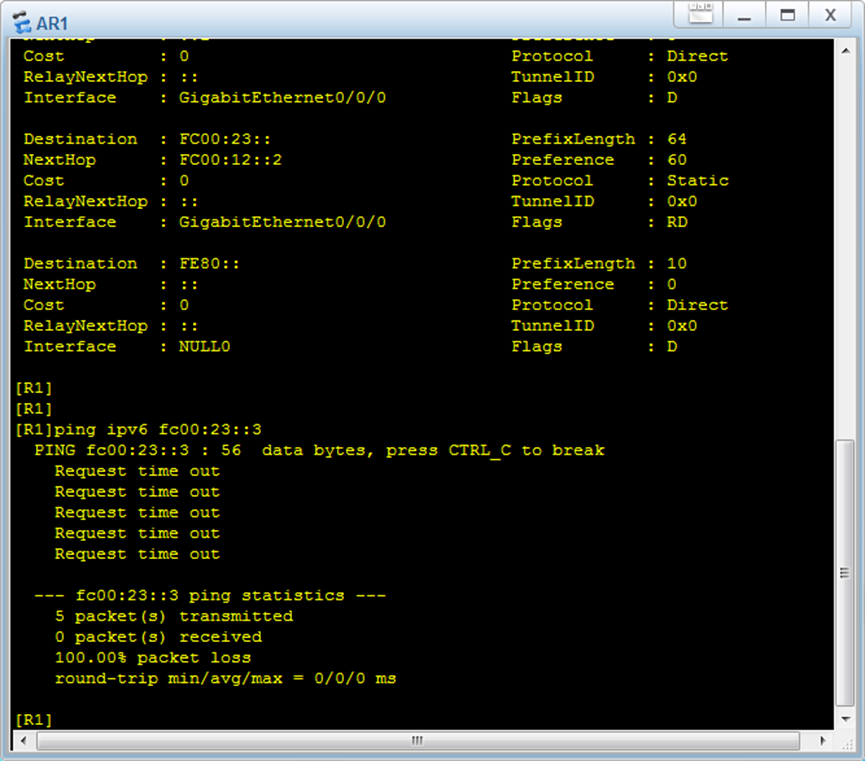The width and height of the screenshot is (865, 761).
Task: Click the AR1 window title text
Action: click(x=52, y=24)
